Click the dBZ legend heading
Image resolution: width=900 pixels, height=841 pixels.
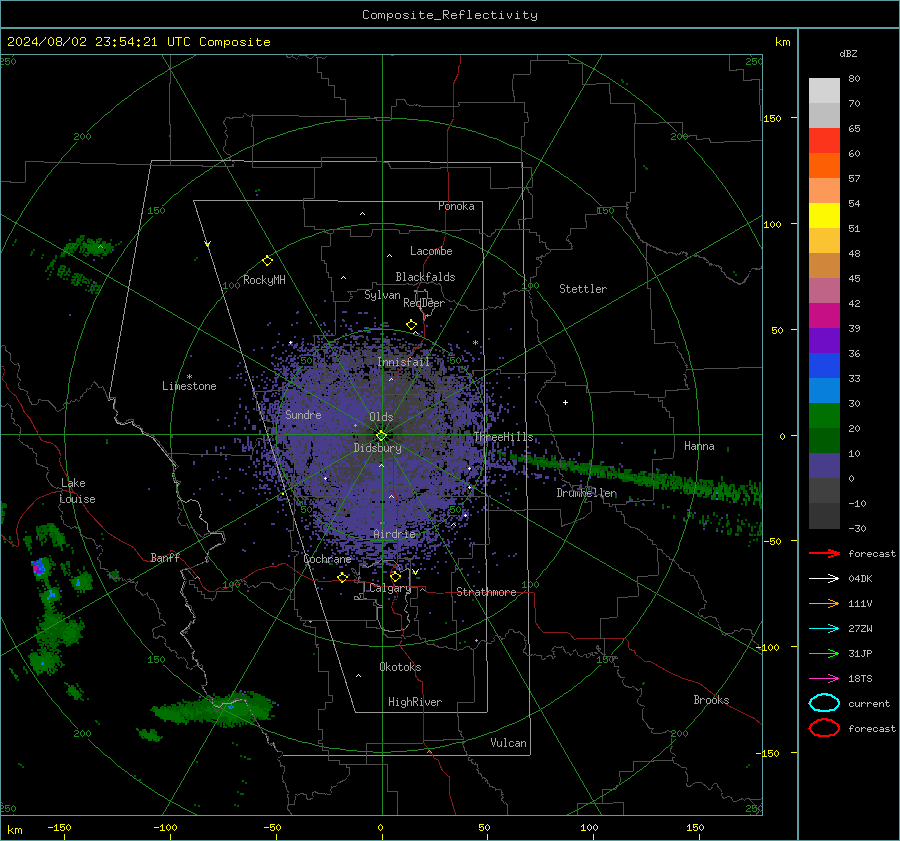[848, 53]
